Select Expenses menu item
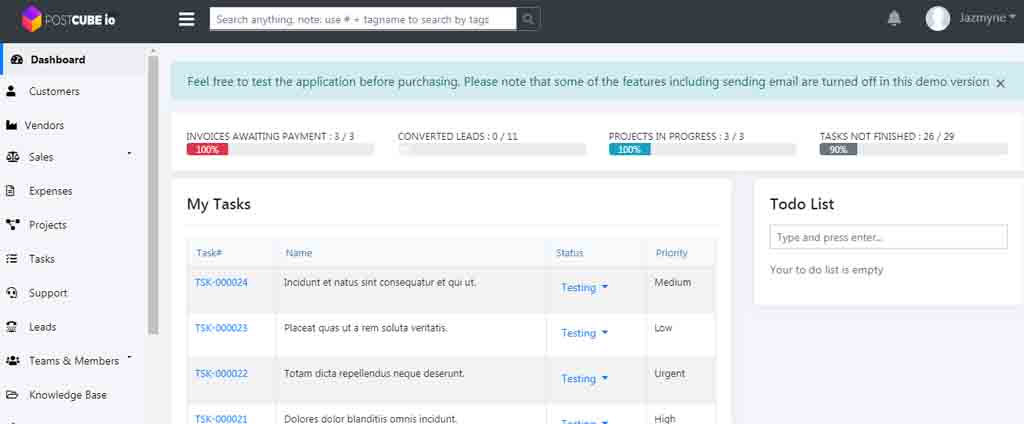 click(50, 191)
